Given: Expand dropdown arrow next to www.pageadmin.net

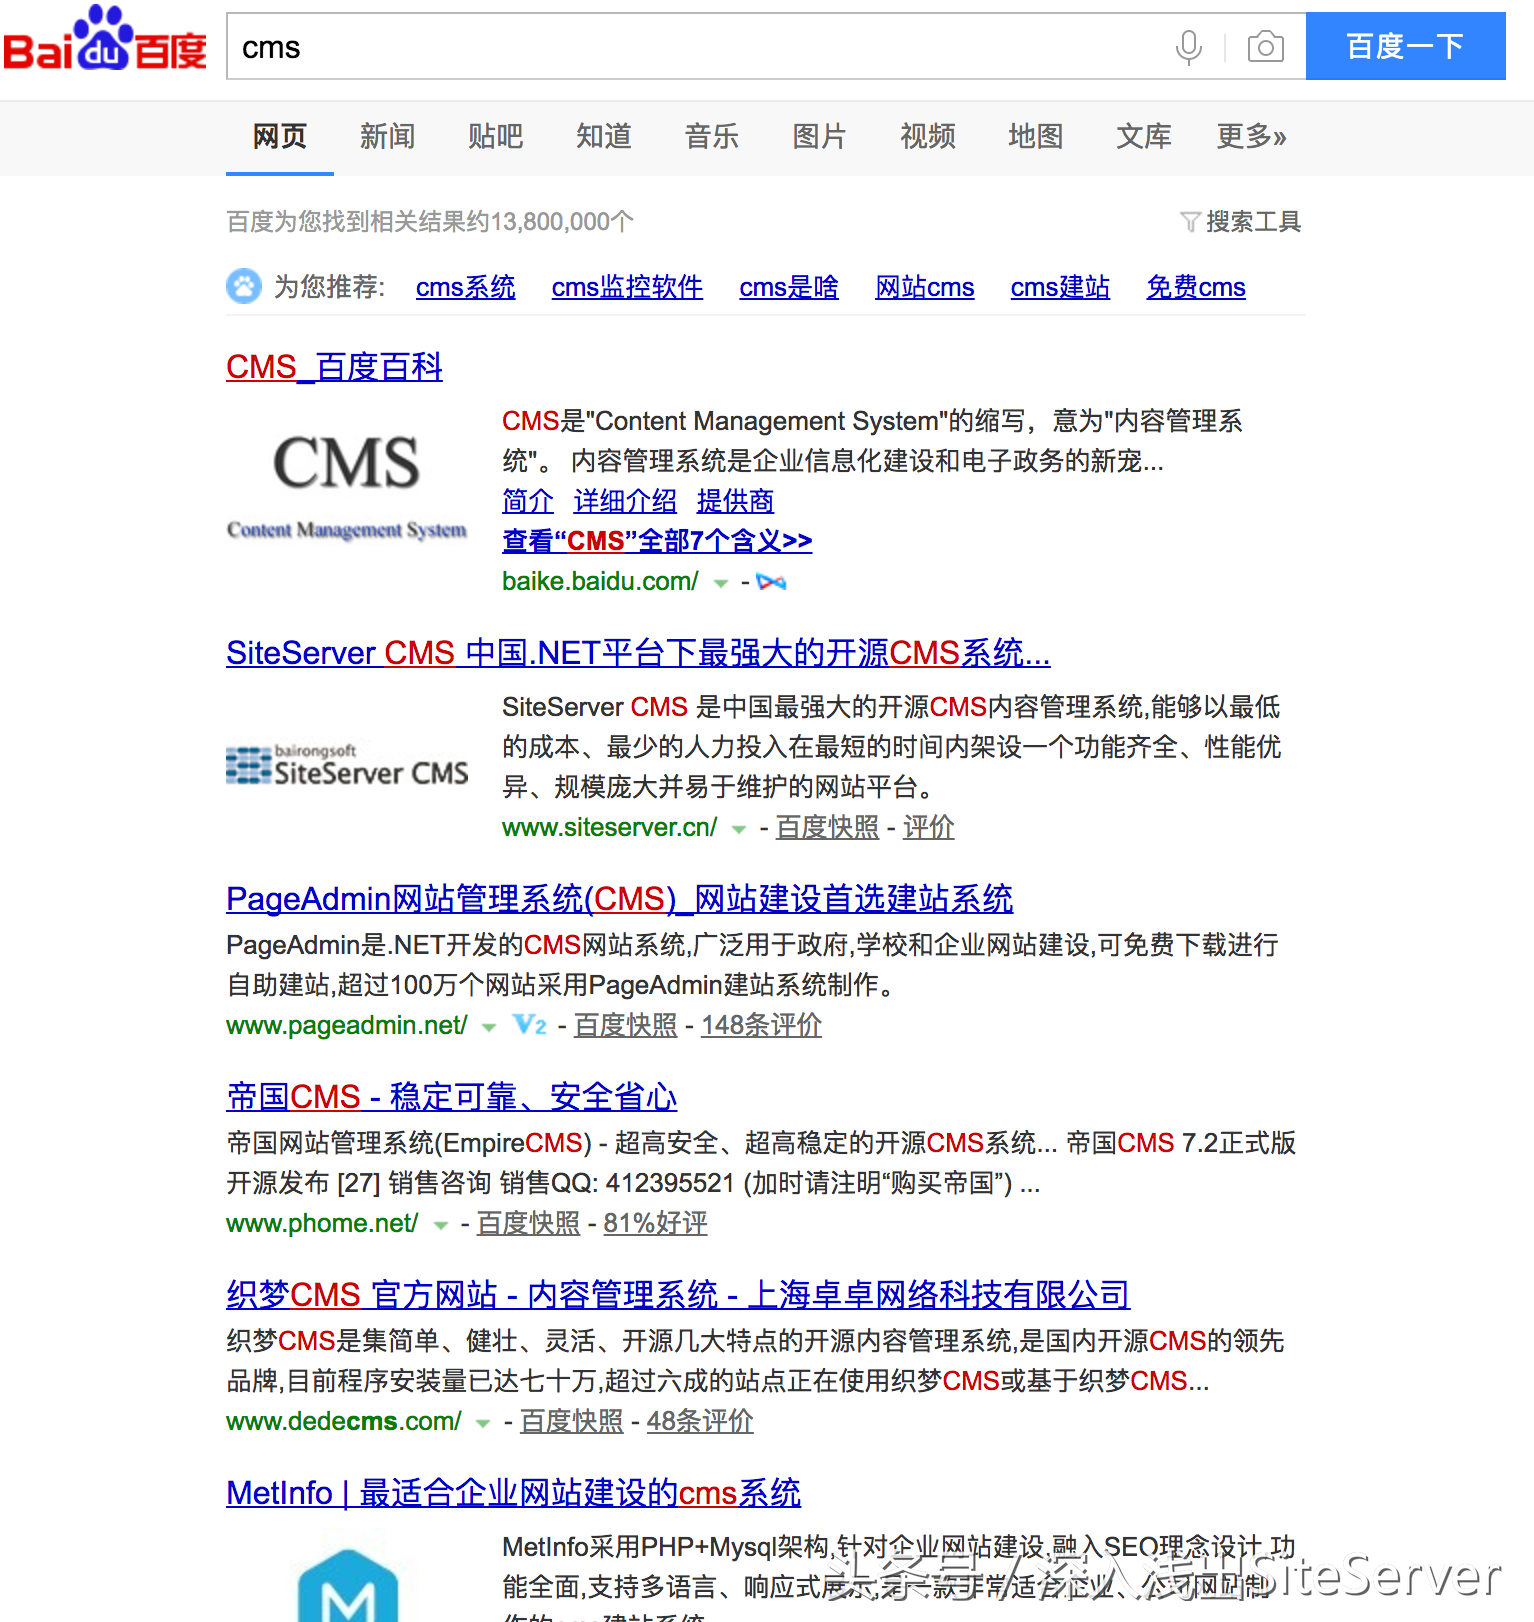Looking at the screenshot, I should click(489, 1028).
